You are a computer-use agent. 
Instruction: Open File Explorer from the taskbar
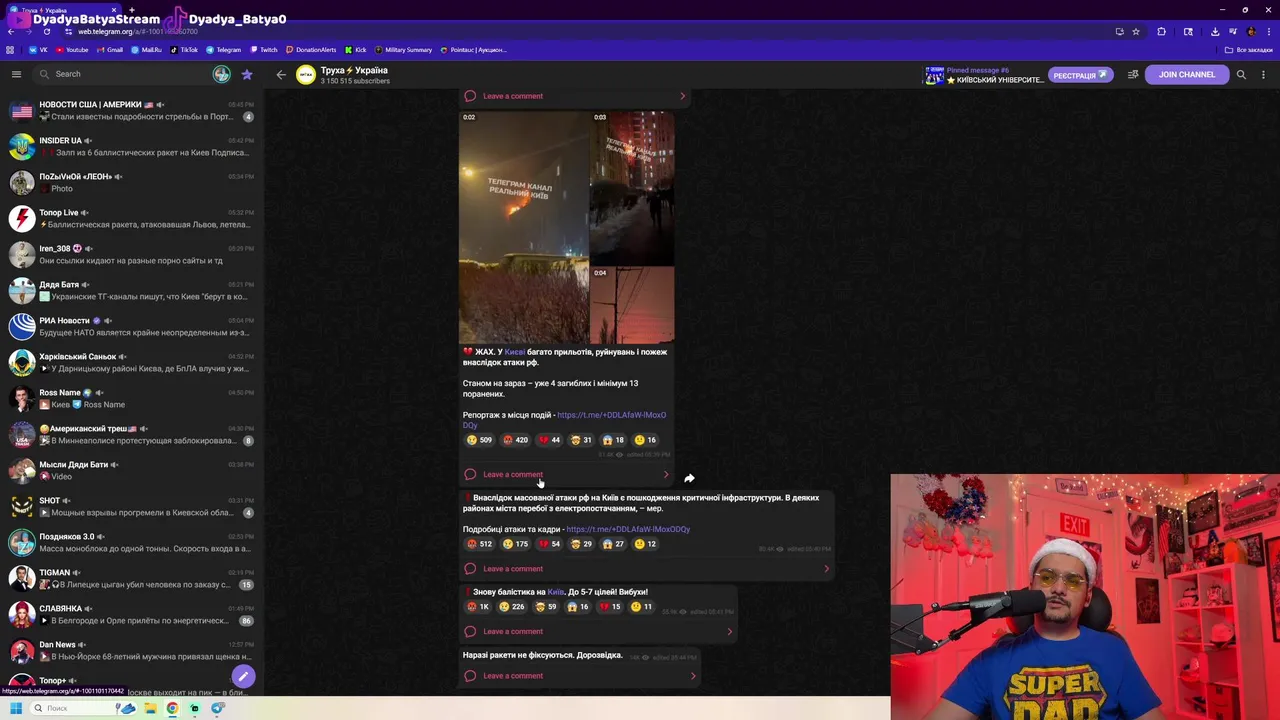[x=150, y=708]
